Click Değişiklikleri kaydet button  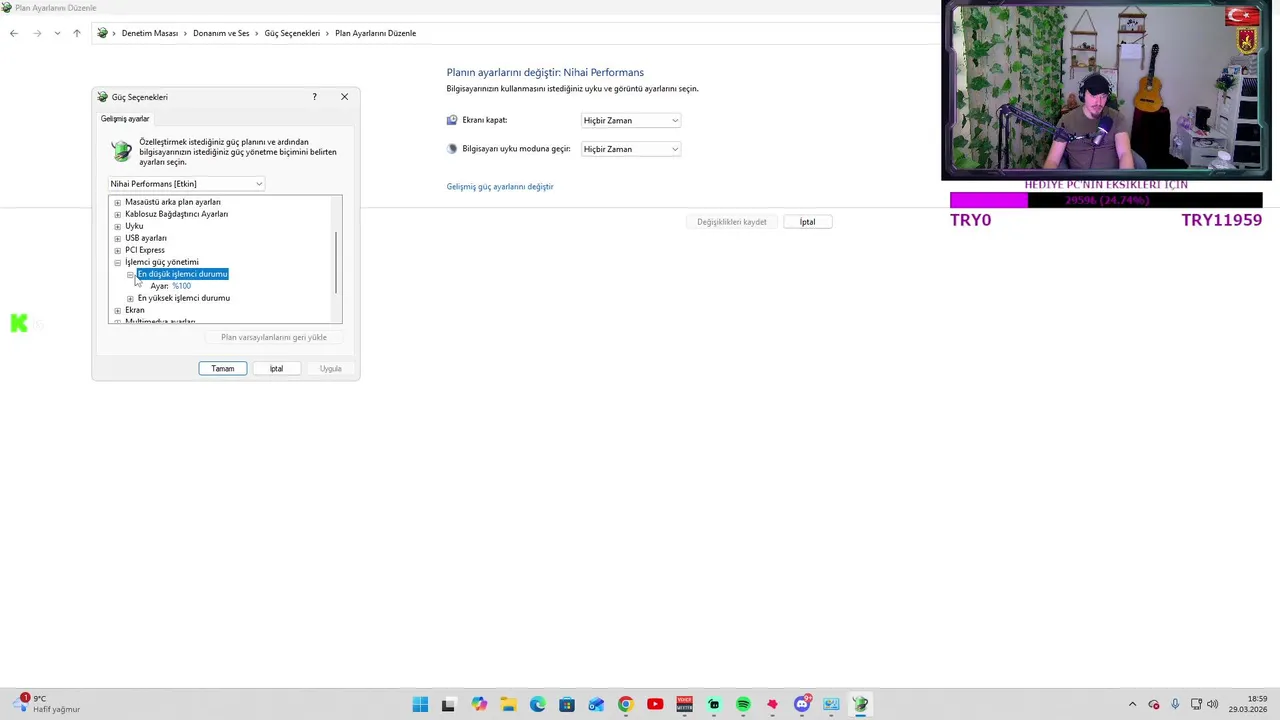click(732, 222)
